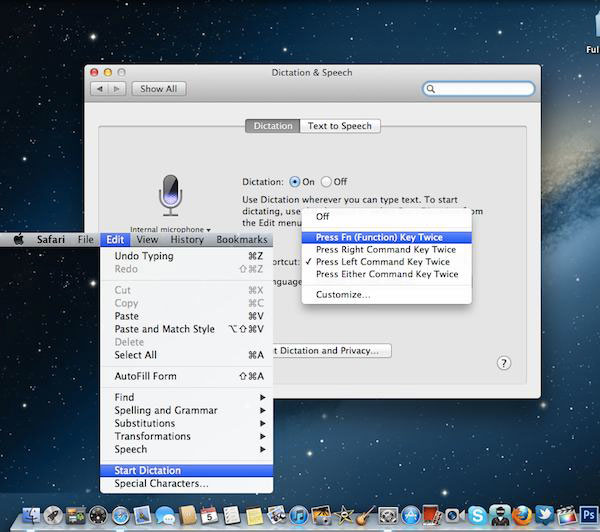Screen dimensions: 600x532
Task: Open Skype icon in the Dock
Action: pos(477,515)
